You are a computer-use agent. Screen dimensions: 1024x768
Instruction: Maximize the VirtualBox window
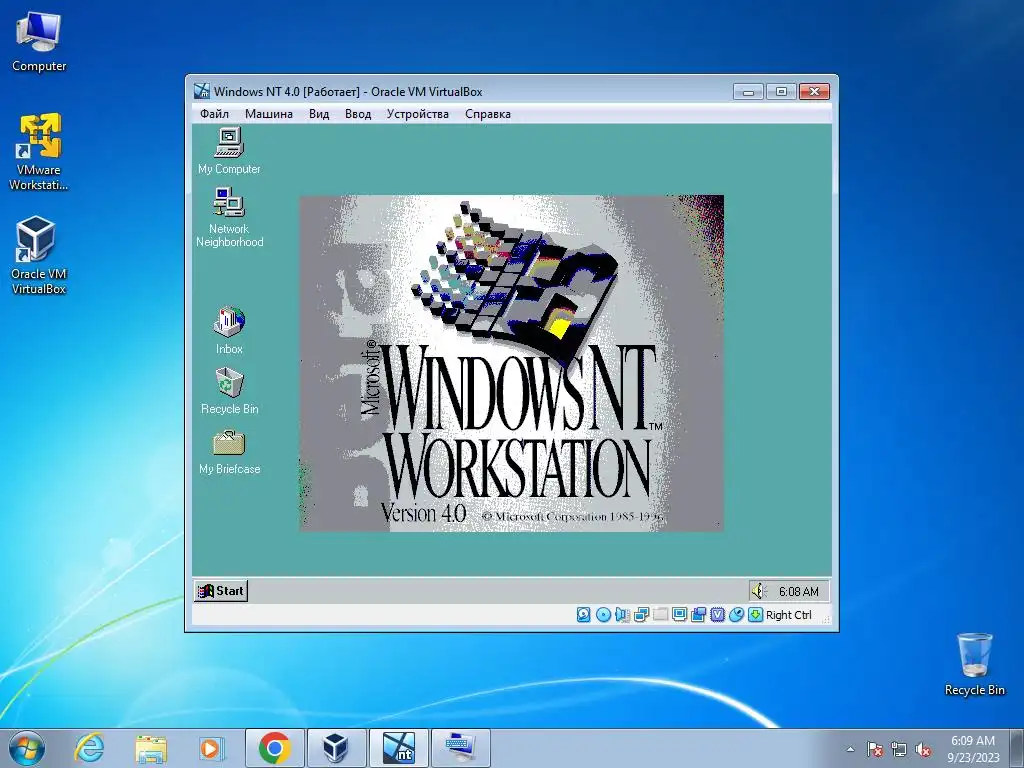[x=781, y=91]
